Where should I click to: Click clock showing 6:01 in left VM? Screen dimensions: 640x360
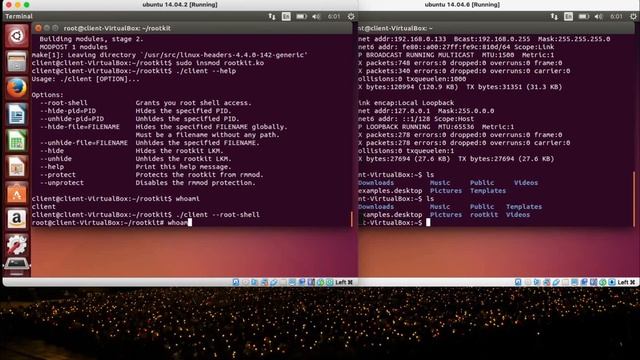[334, 16]
